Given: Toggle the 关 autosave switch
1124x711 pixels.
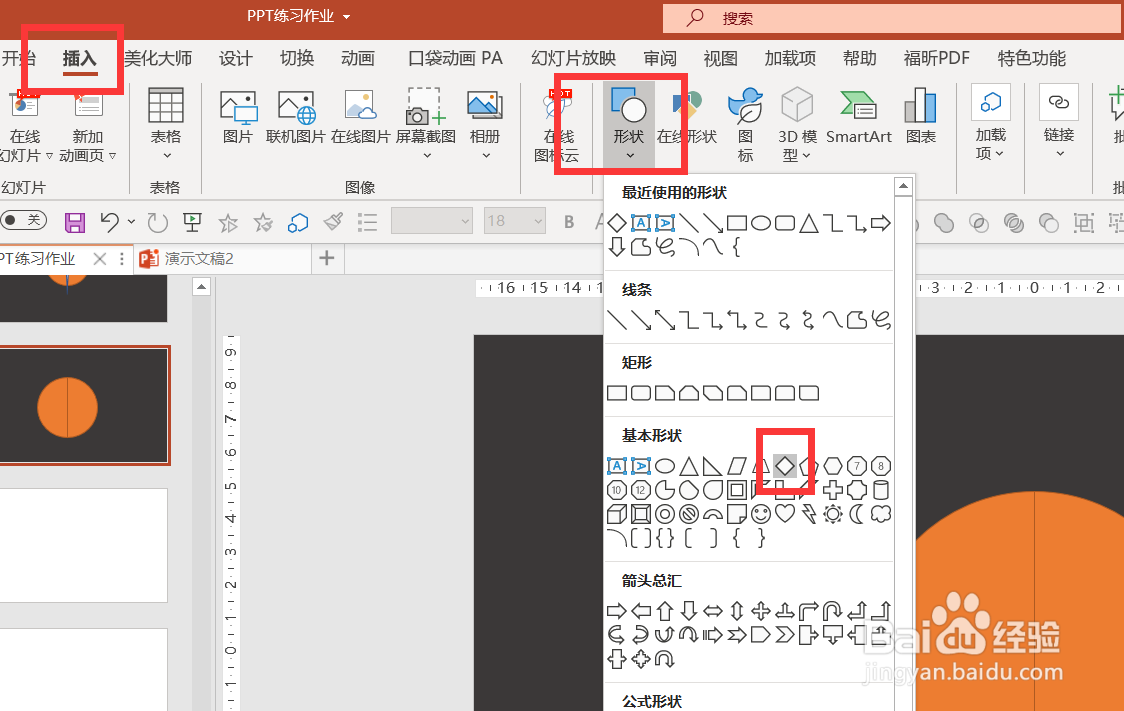Looking at the screenshot, I should [x=24, y=220].
